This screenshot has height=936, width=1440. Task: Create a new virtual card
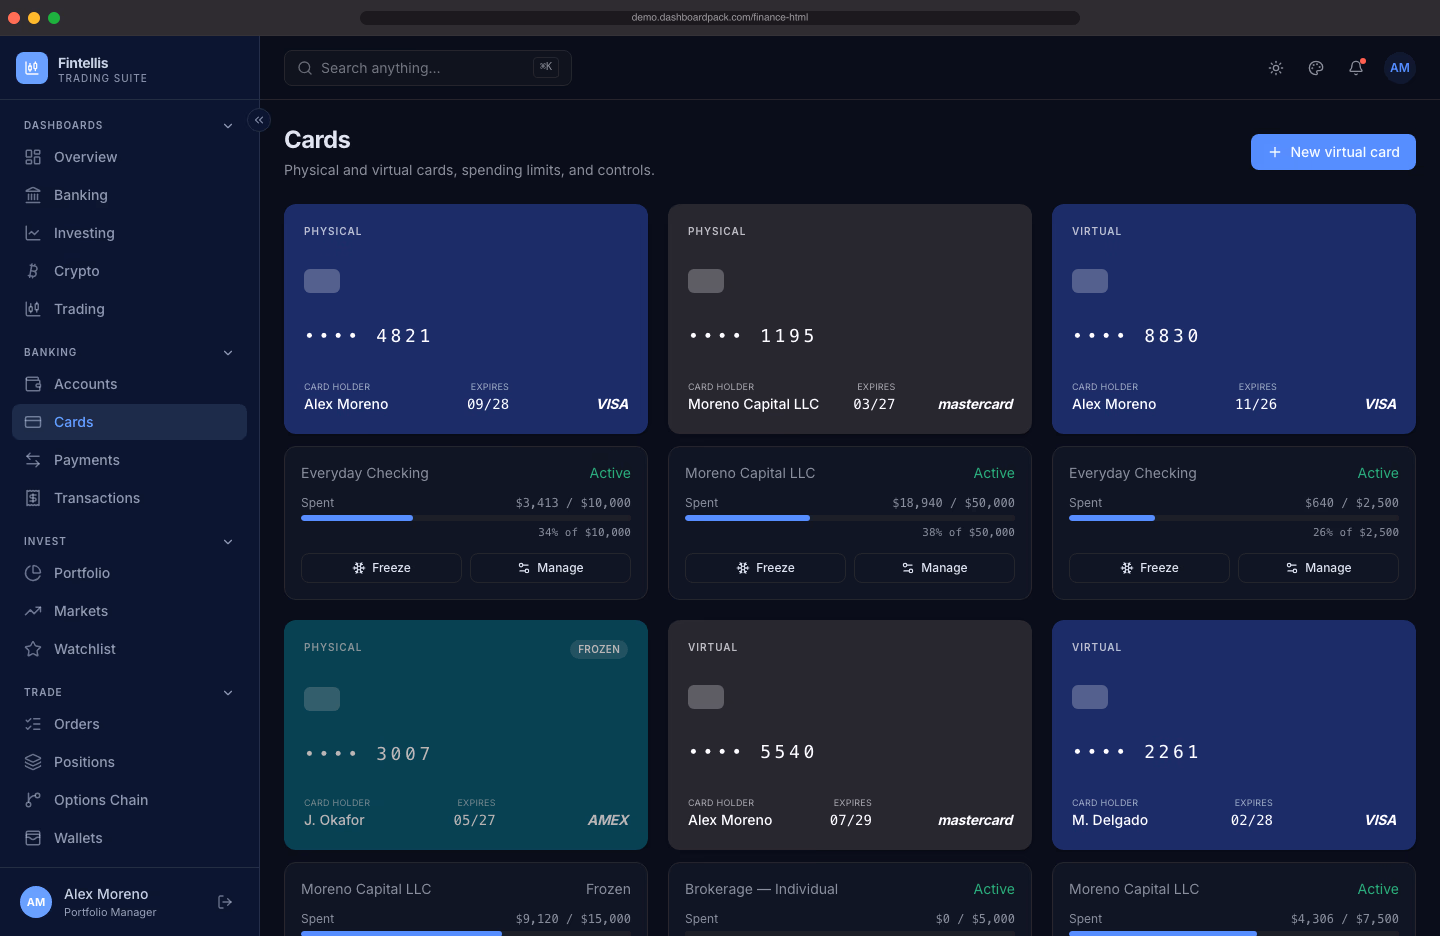coord(1333,152)
